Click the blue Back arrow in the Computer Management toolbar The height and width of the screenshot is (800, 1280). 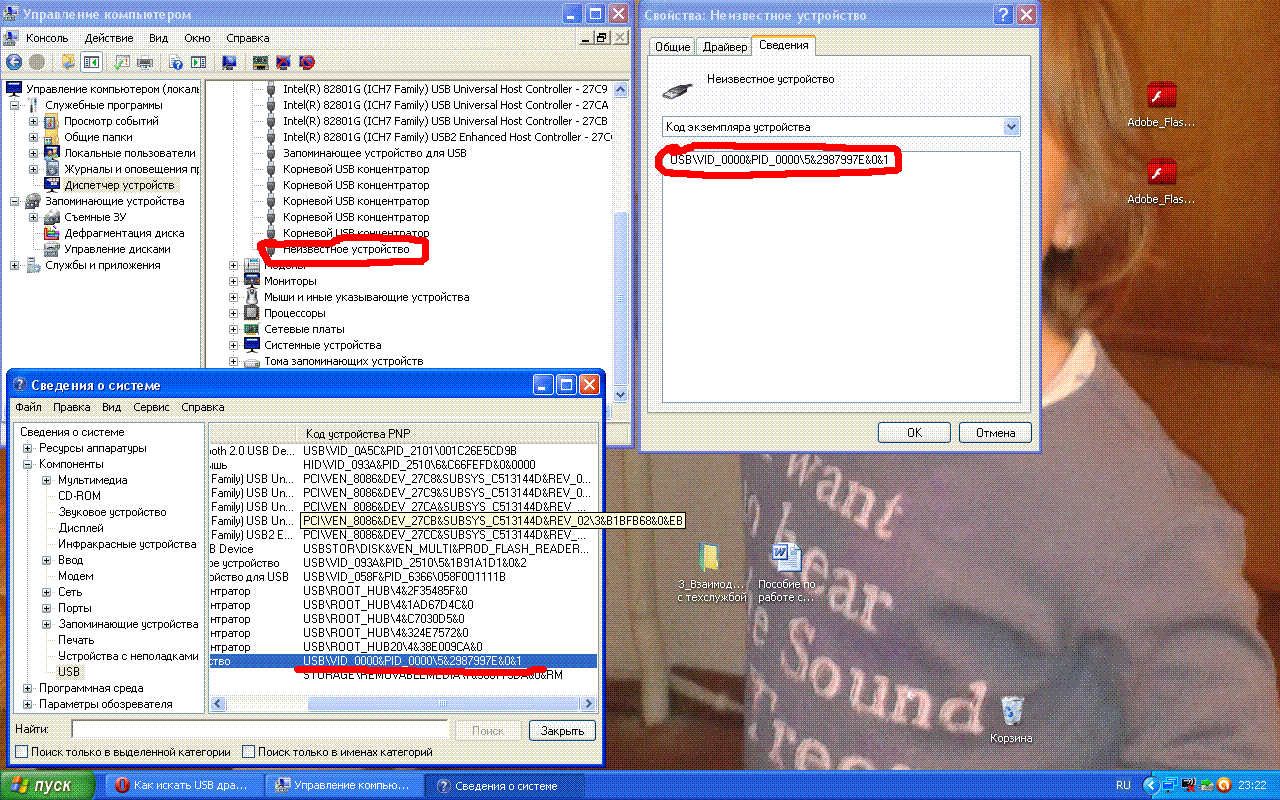coord(13,62)
